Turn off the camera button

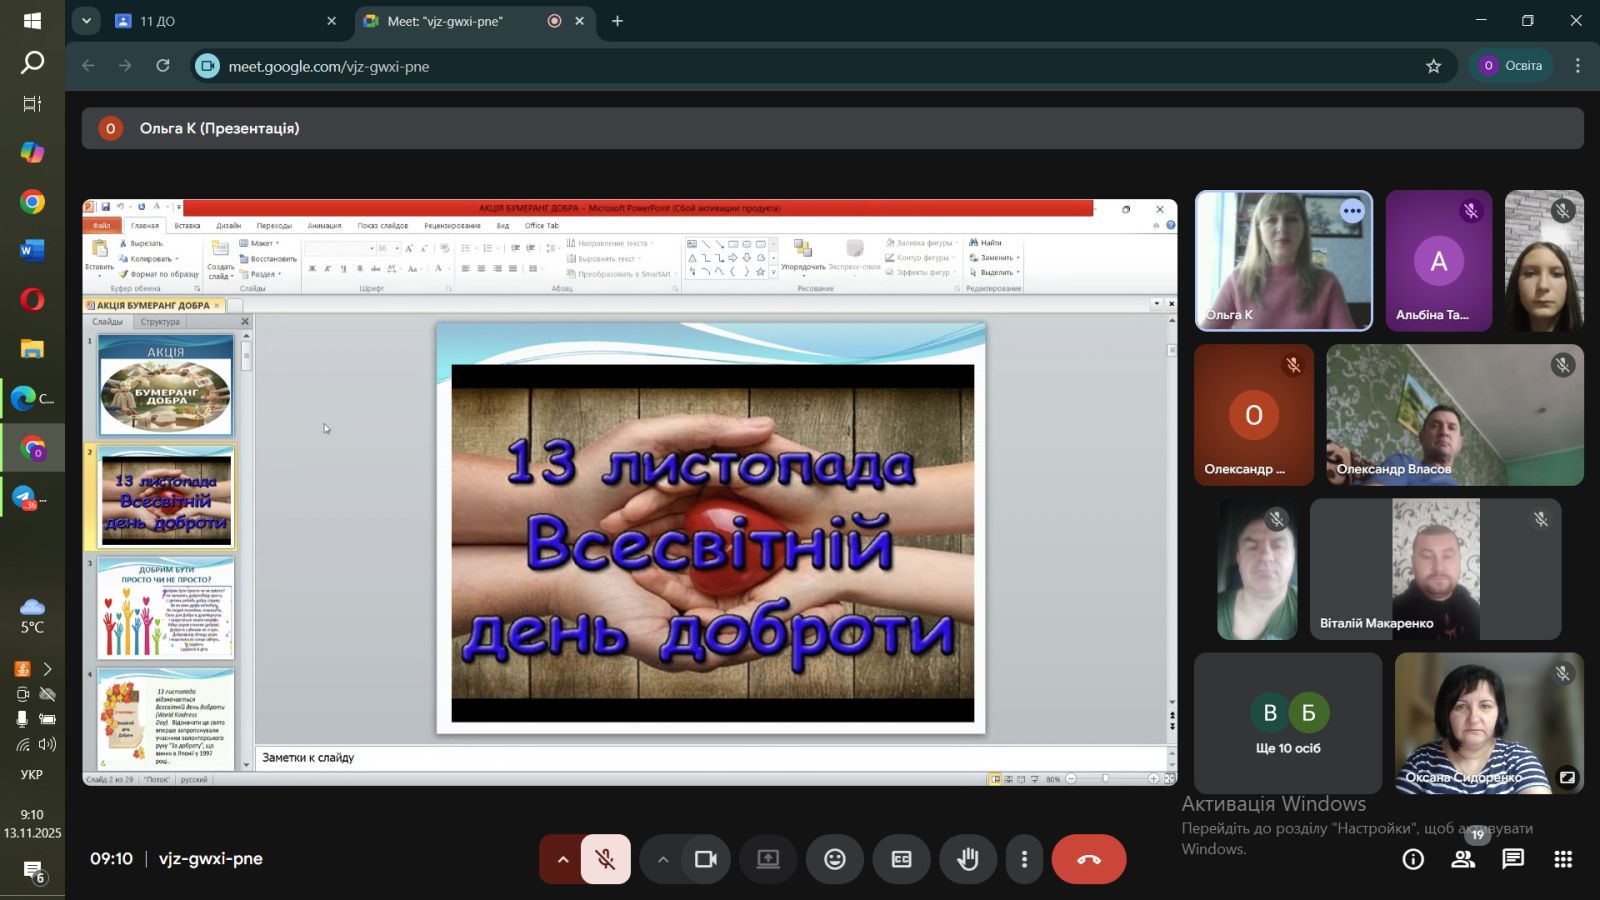(706, 859)
